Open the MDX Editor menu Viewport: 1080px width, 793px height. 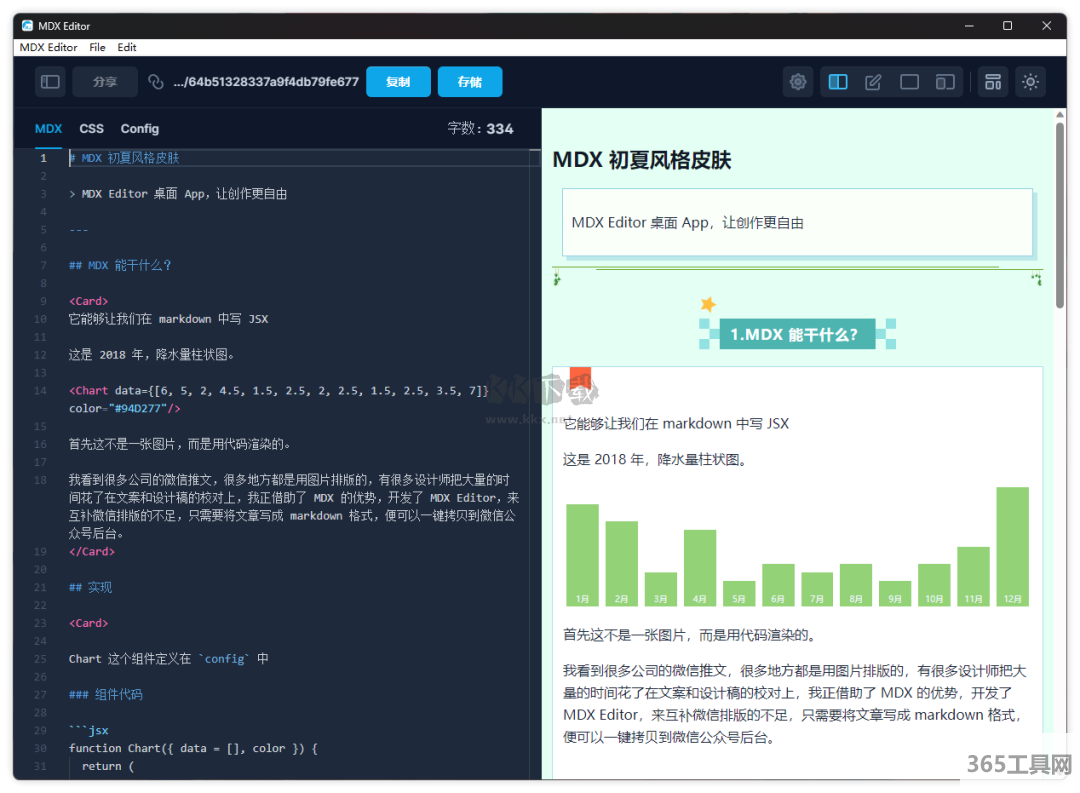click(x=48, y=47)
